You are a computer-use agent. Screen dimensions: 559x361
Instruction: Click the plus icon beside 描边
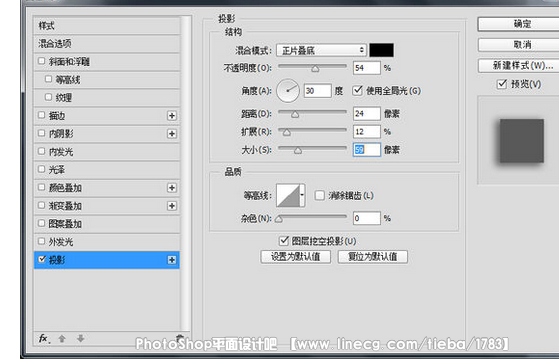point(172,115)
